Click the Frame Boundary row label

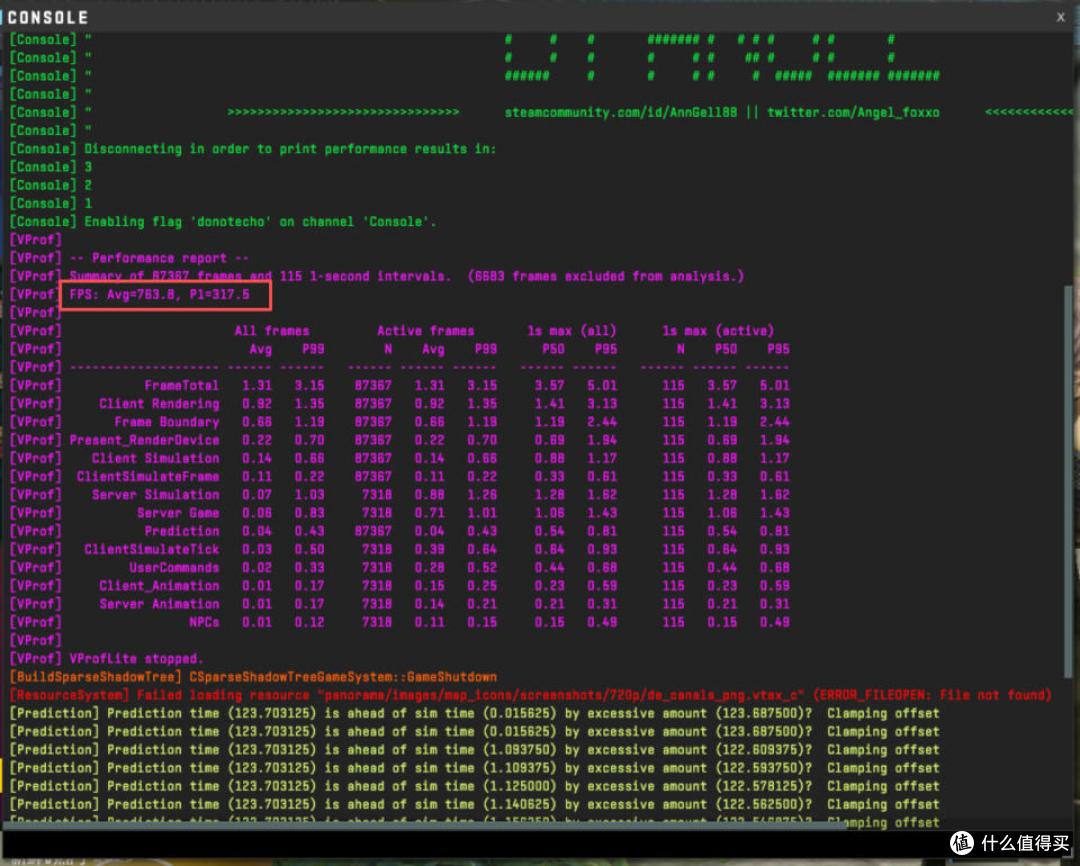click(x=167, y=422)
